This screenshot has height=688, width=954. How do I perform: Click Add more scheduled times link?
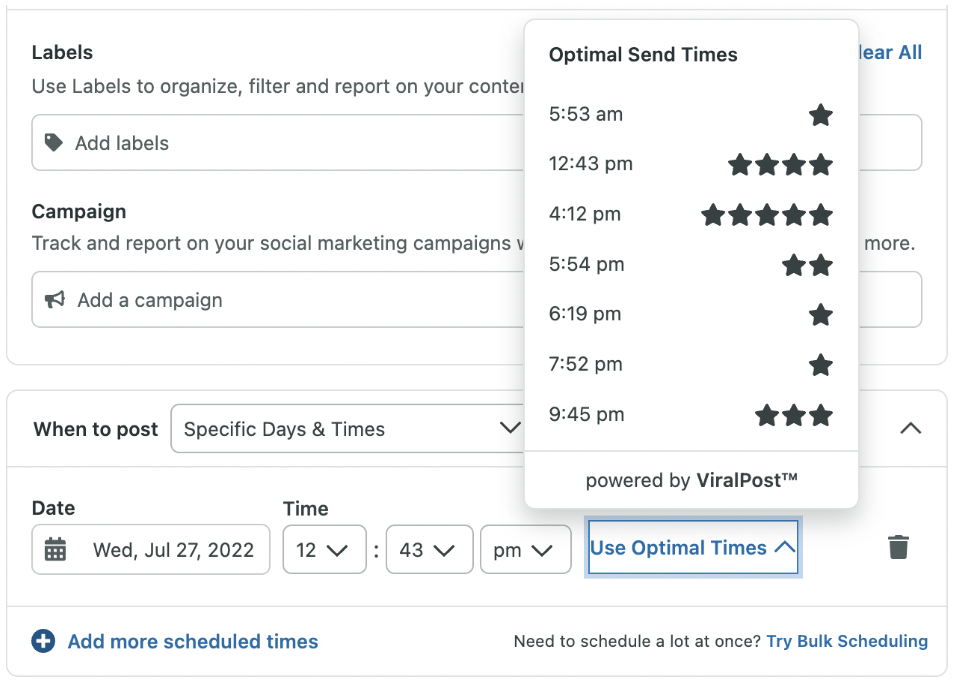tap(192, 641)
